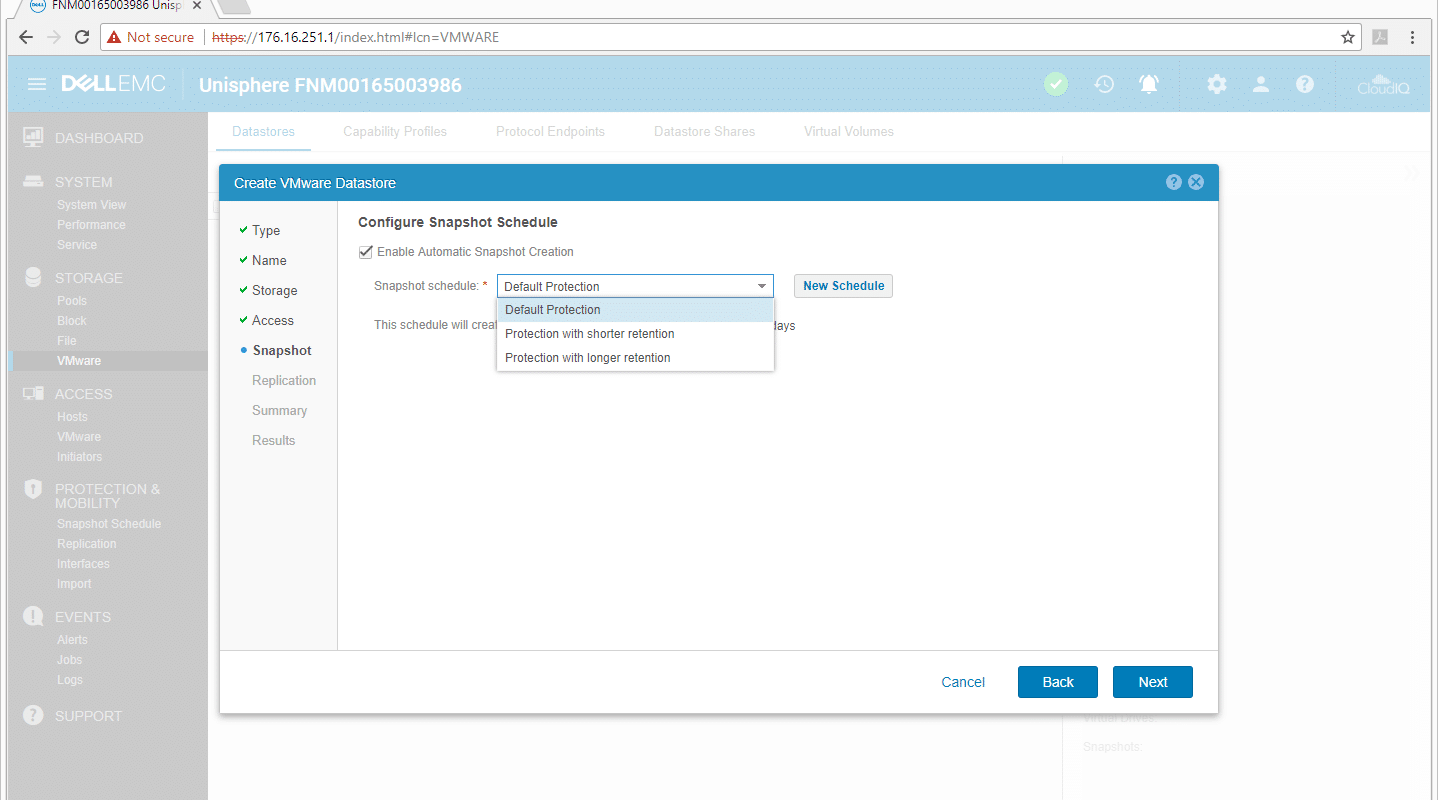Click the green system health status icon
Viewport: 1438px width, 800px height.
[x=1056, y=84]
